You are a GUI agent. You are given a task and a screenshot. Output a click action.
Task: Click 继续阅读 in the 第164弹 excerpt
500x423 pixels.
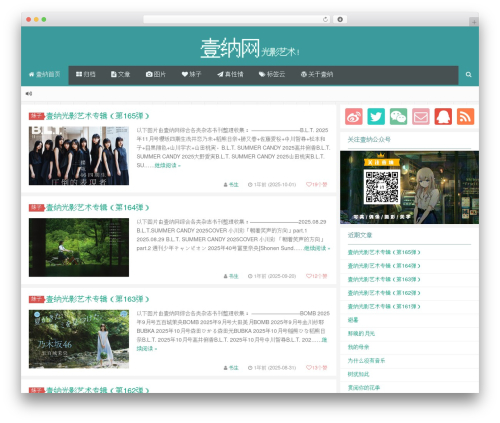pos(317,248)
